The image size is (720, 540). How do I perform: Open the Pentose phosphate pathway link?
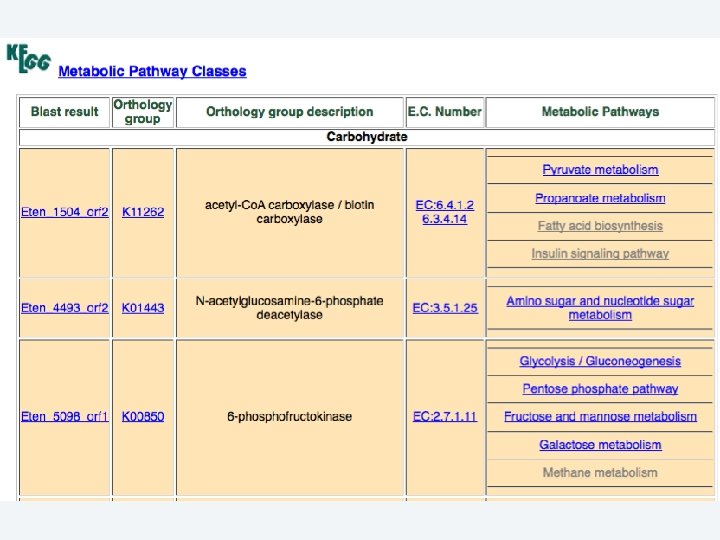pyautogui.click(x=600, y=389)
